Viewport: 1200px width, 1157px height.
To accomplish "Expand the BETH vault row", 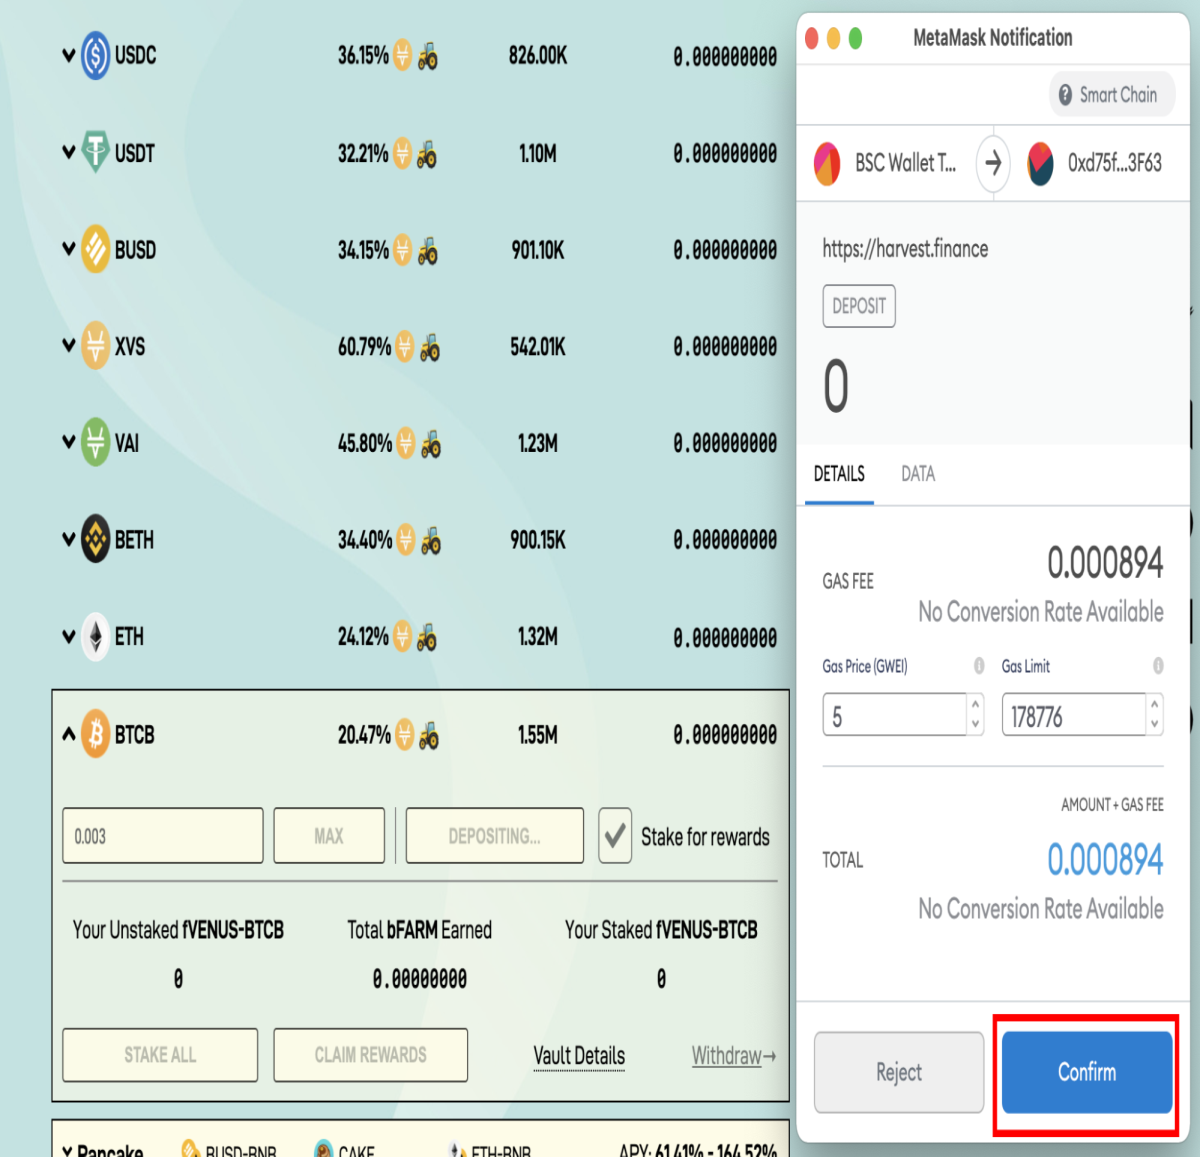I will click(x=69, y=539).
